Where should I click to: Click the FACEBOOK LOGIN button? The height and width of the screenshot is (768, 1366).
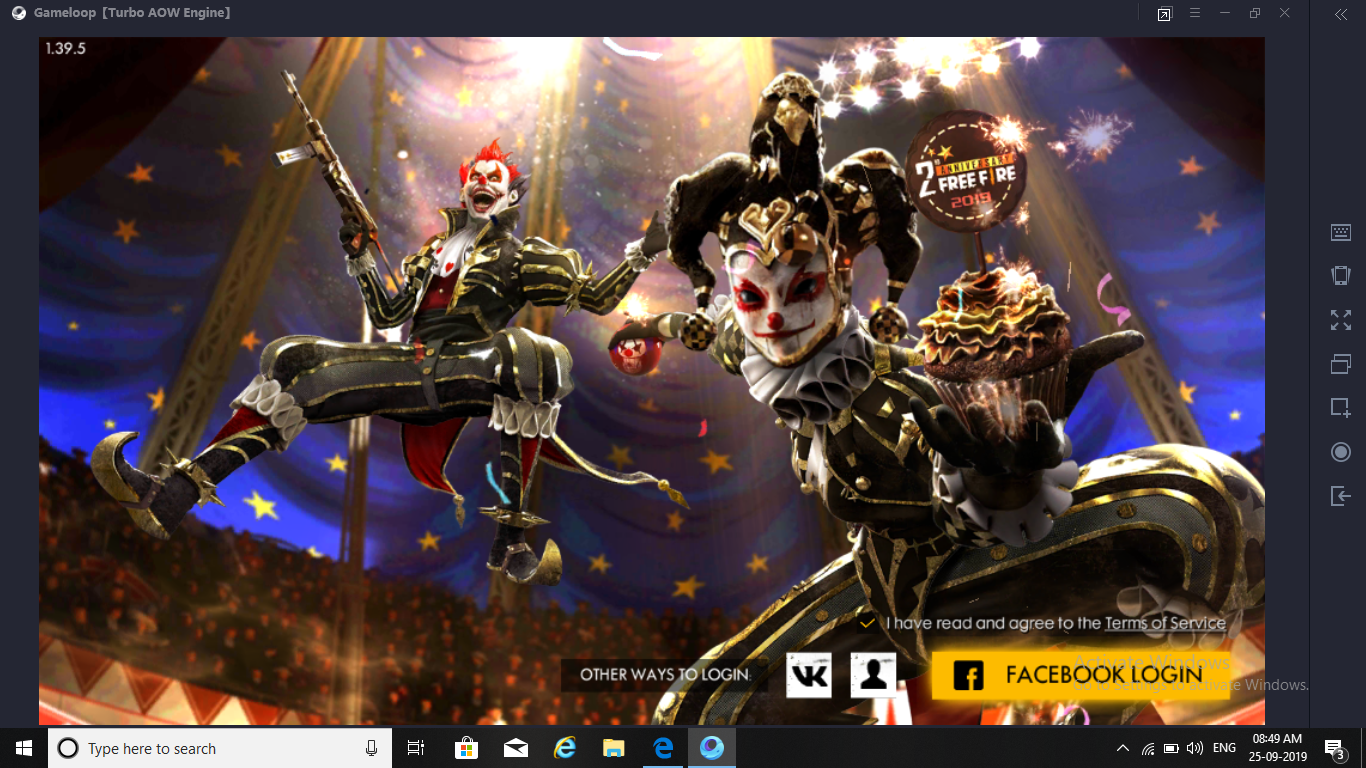tap(1080, 675)
